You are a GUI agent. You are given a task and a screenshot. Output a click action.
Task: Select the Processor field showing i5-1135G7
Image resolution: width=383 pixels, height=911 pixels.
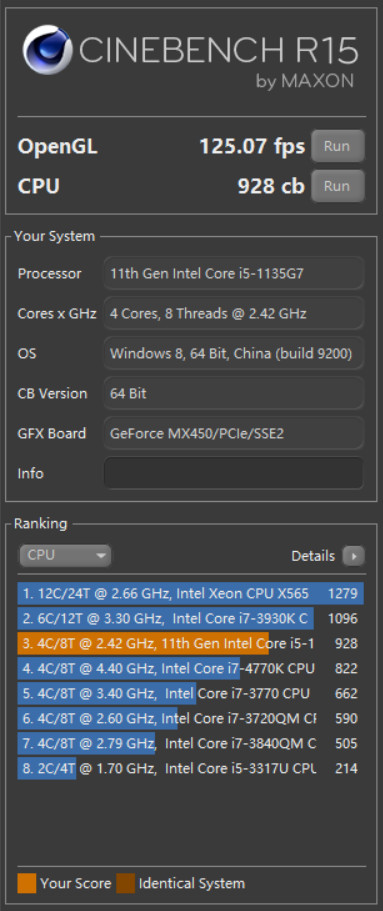234,273
